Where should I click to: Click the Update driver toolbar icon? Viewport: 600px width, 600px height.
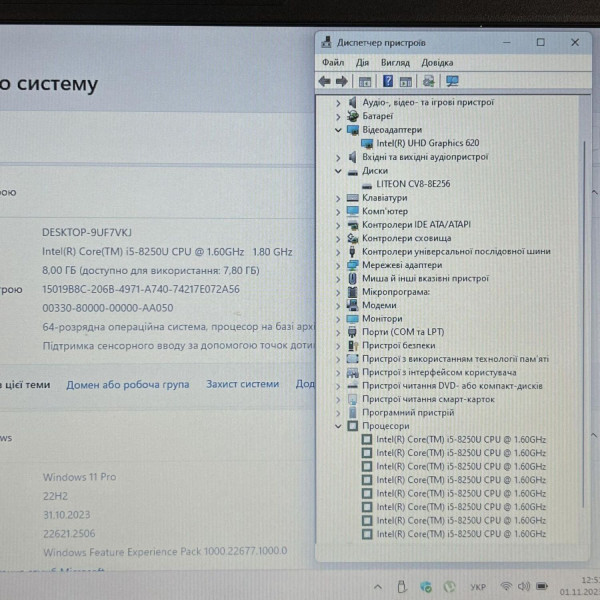(429, 81)
